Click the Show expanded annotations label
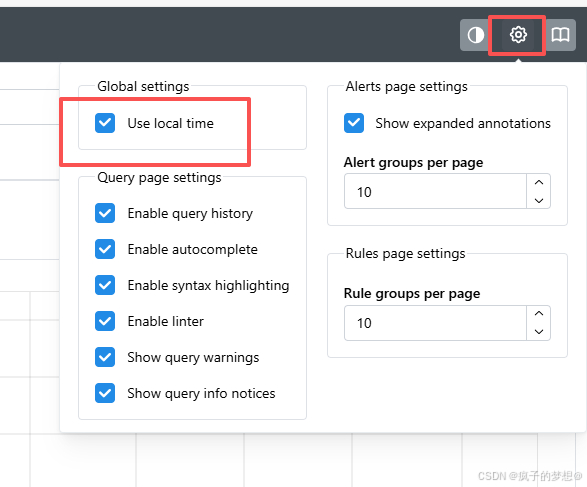This screenshot has height=487, width=587. 463,124
